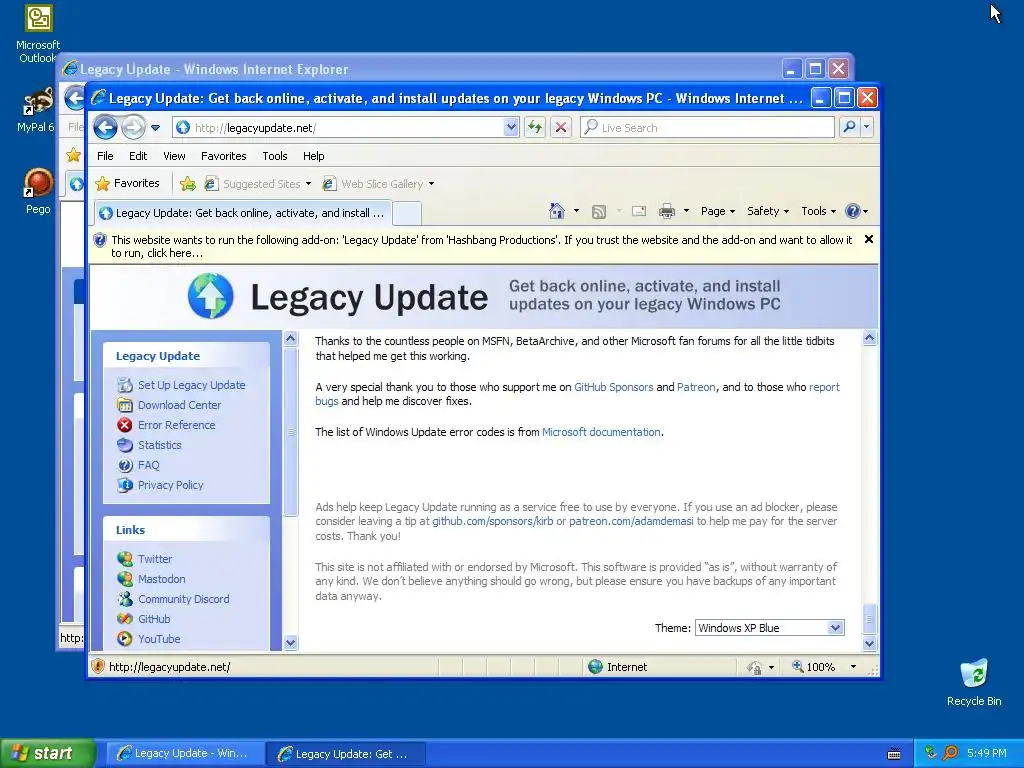The width and height of the screenshot is (1024, 768).
Task: Open the Help menu
Action: [313, 156]
